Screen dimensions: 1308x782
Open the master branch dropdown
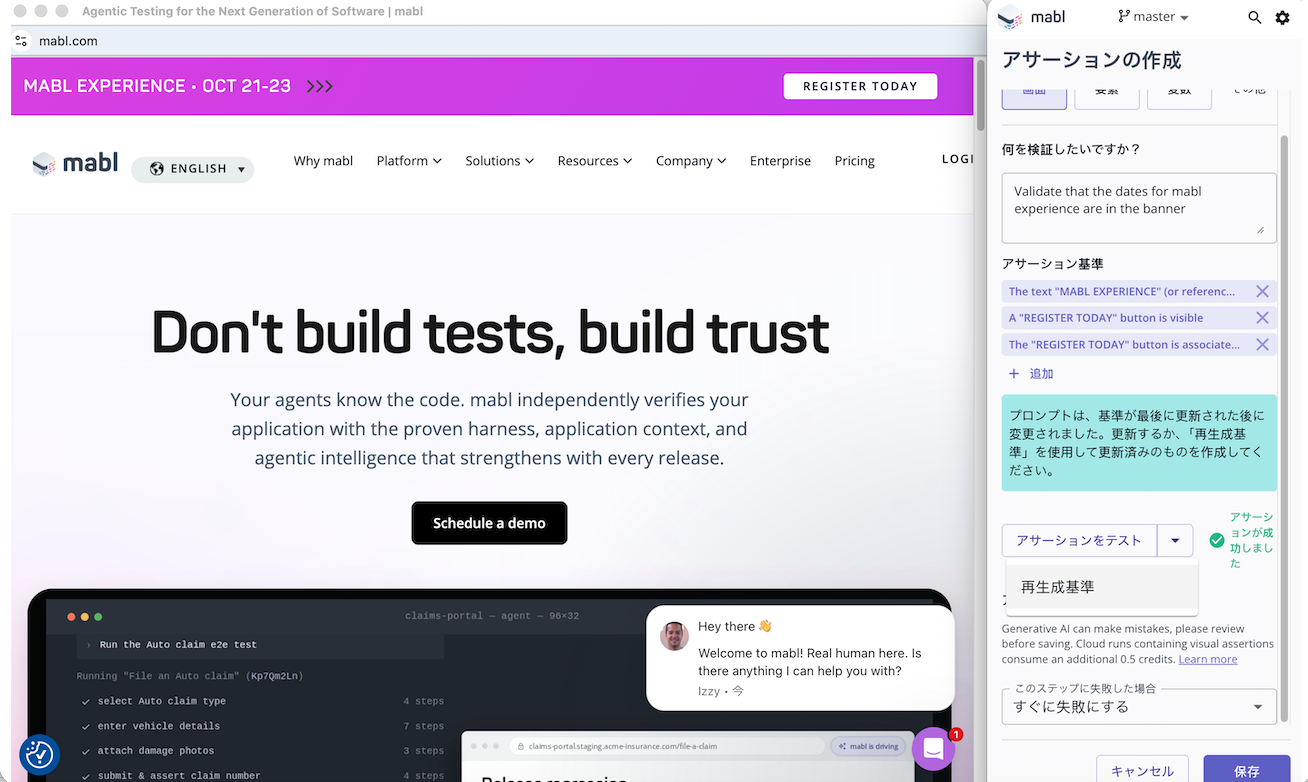coord(1153,17)
